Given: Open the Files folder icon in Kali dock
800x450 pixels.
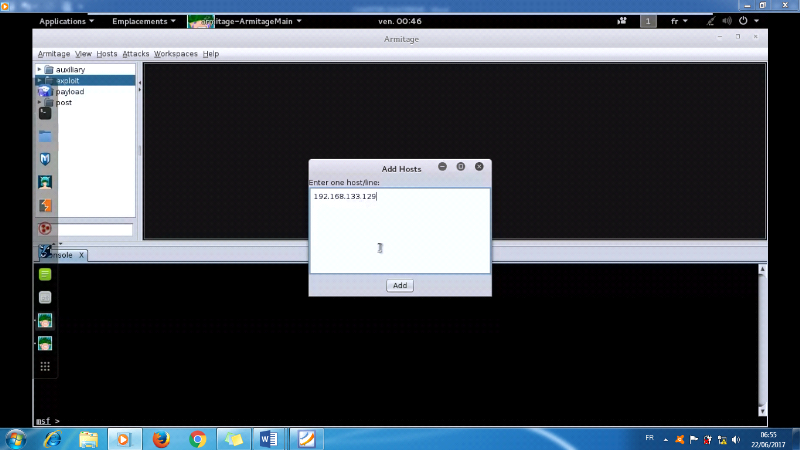Looking at the screenshot, I should pyautogui.click(x=45, y=136).
